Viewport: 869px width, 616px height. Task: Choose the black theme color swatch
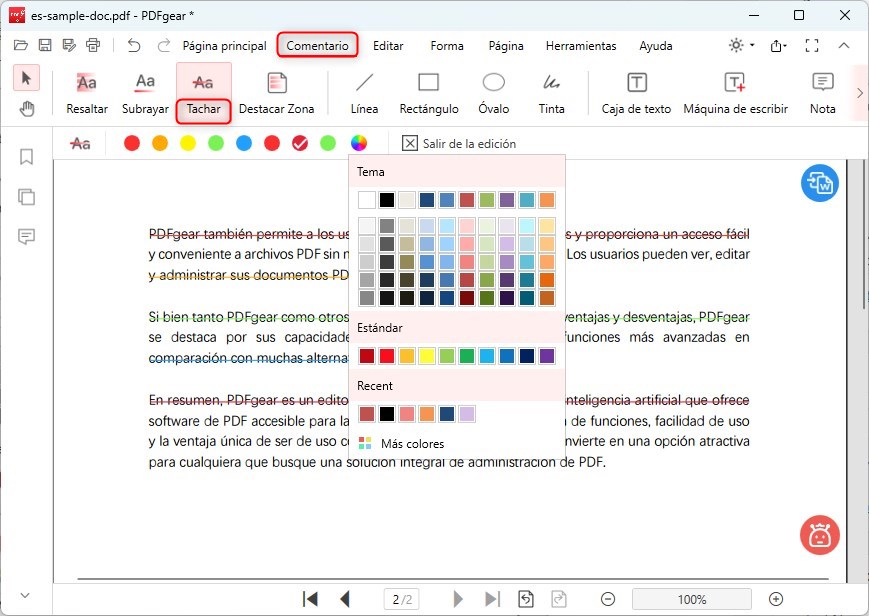click(x=387, y=200)
